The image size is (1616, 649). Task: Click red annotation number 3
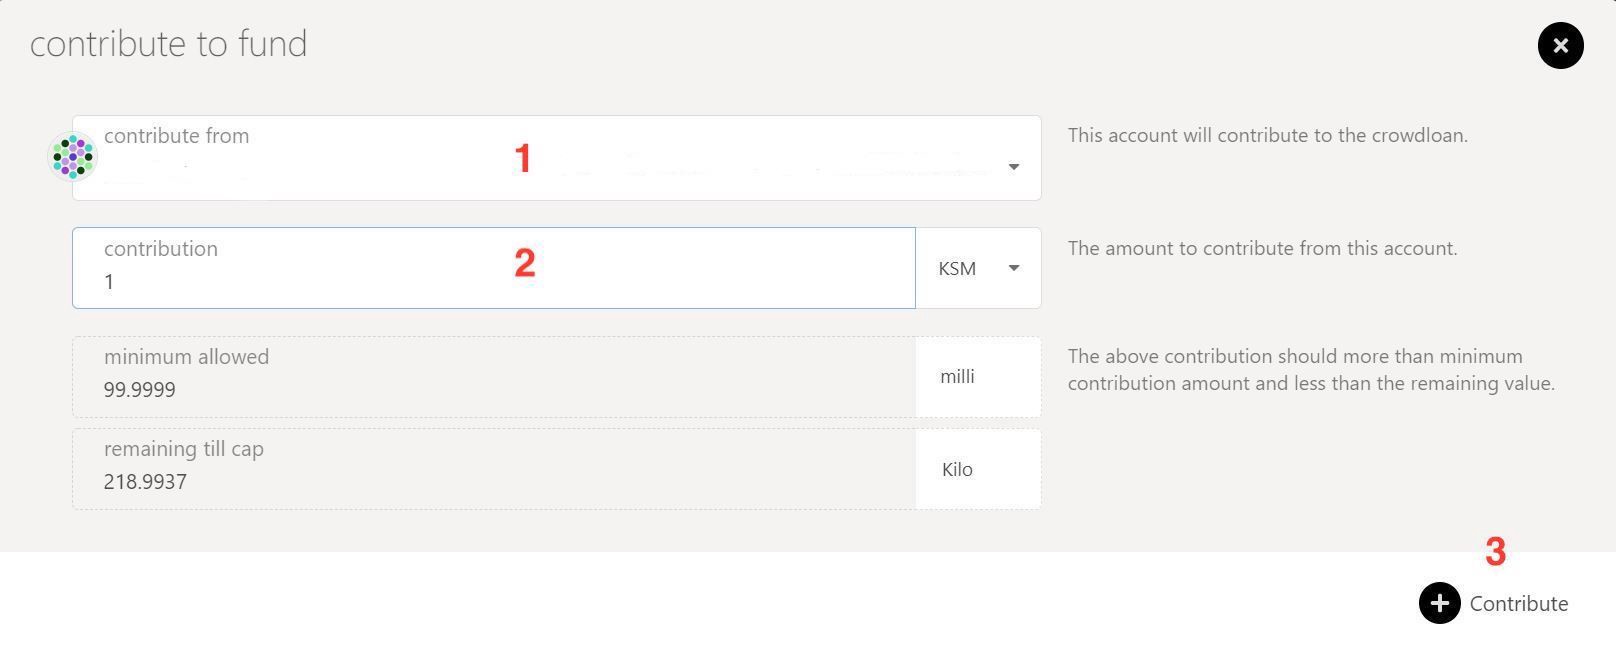[x=1495, y=552]
